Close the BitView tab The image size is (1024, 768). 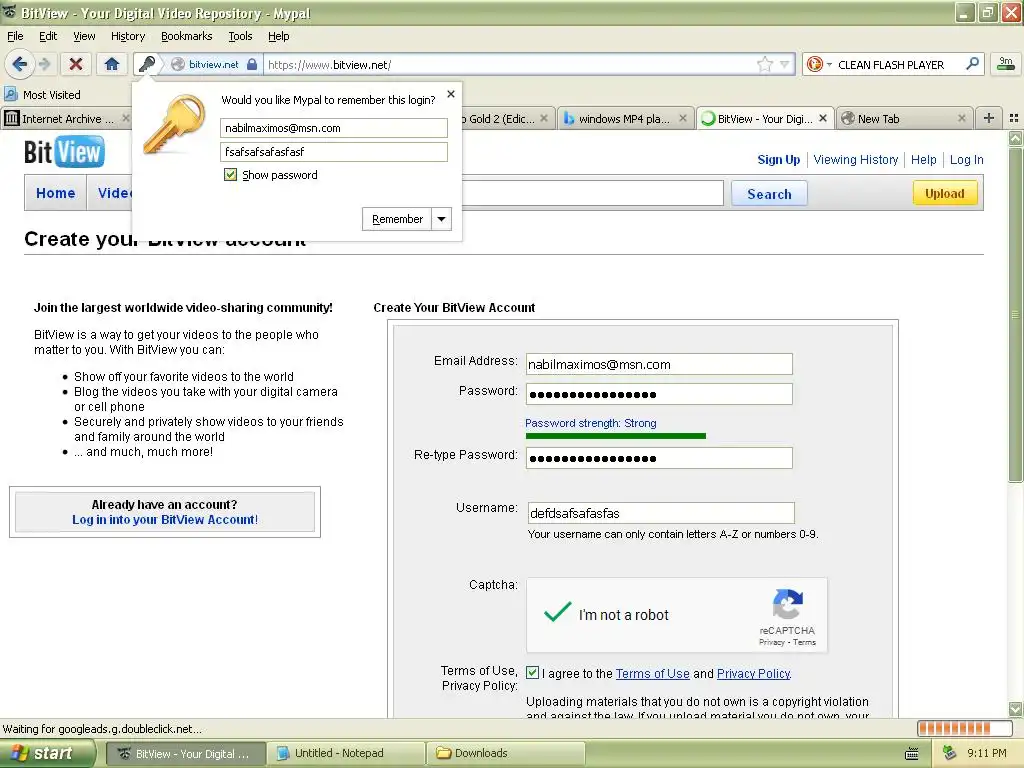pos(823,118)
